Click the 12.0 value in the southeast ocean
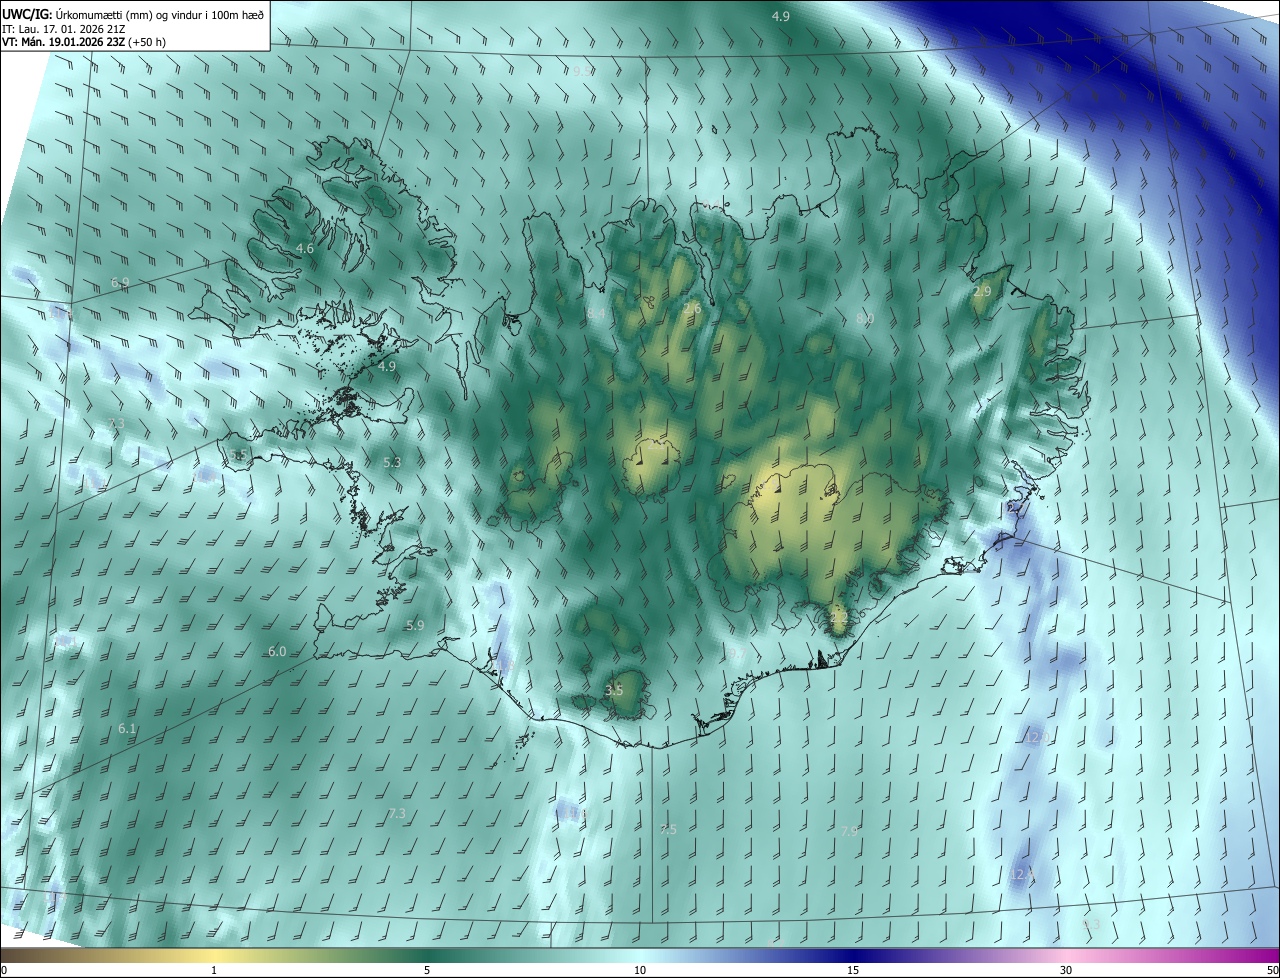The width and height of the screenshot is (1280, 978). (1035, 737)
